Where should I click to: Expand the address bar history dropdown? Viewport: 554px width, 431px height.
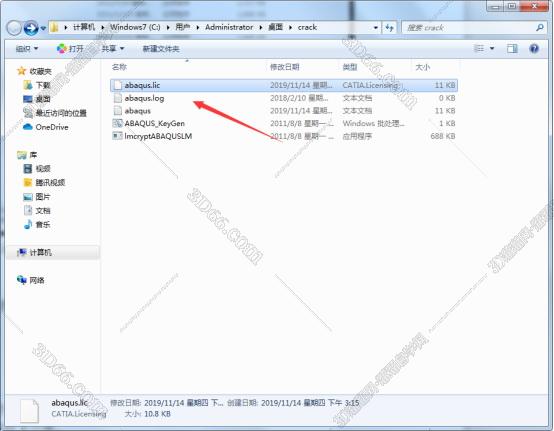pos(375,28)
